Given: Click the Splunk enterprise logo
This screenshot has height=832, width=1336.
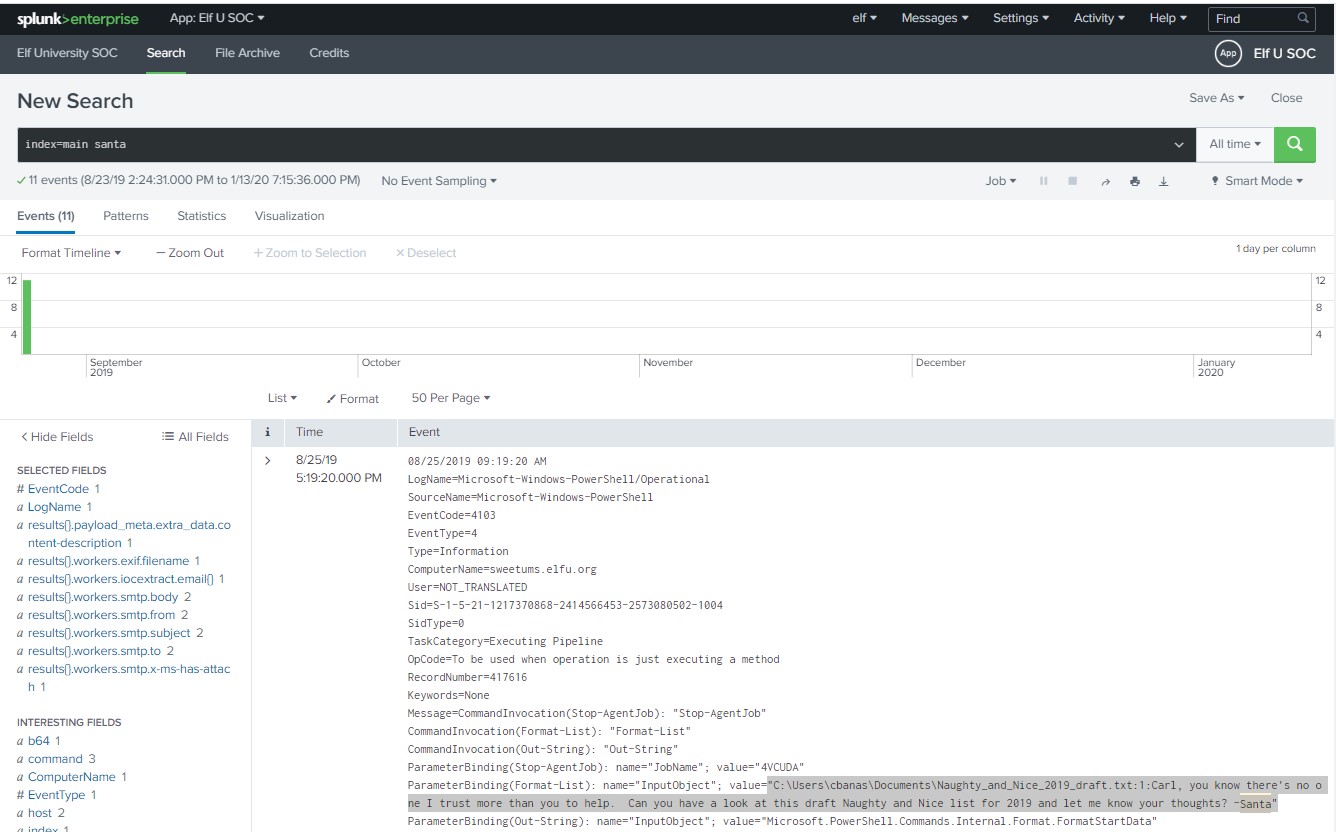Looking at the screenshot, I should [x=78, y=18].
